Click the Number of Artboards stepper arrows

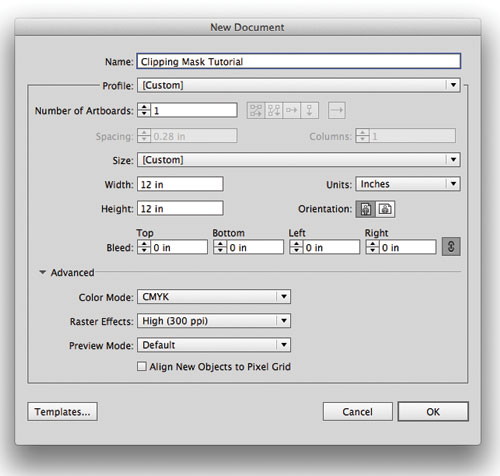144,110
